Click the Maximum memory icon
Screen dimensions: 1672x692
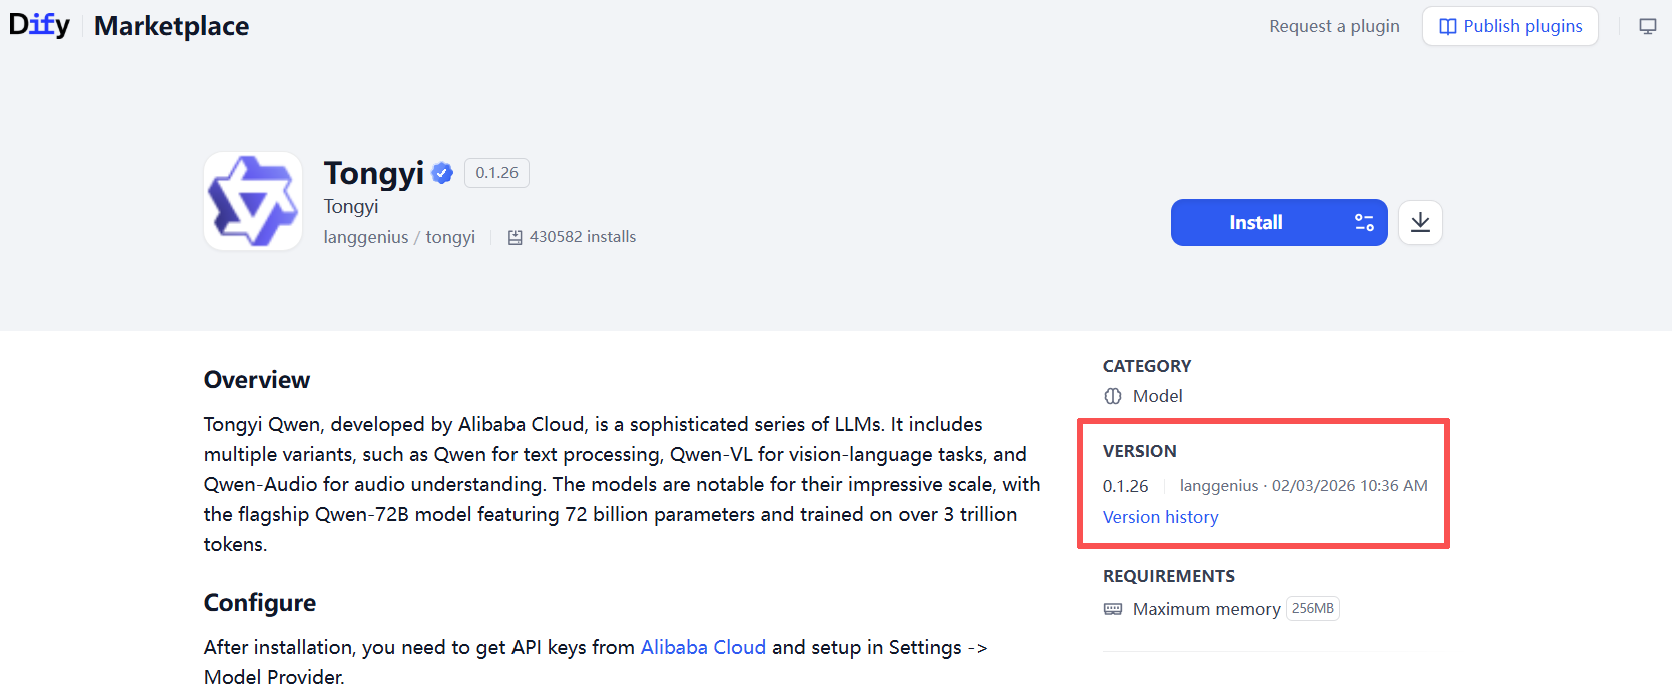tap(1113, 609)
